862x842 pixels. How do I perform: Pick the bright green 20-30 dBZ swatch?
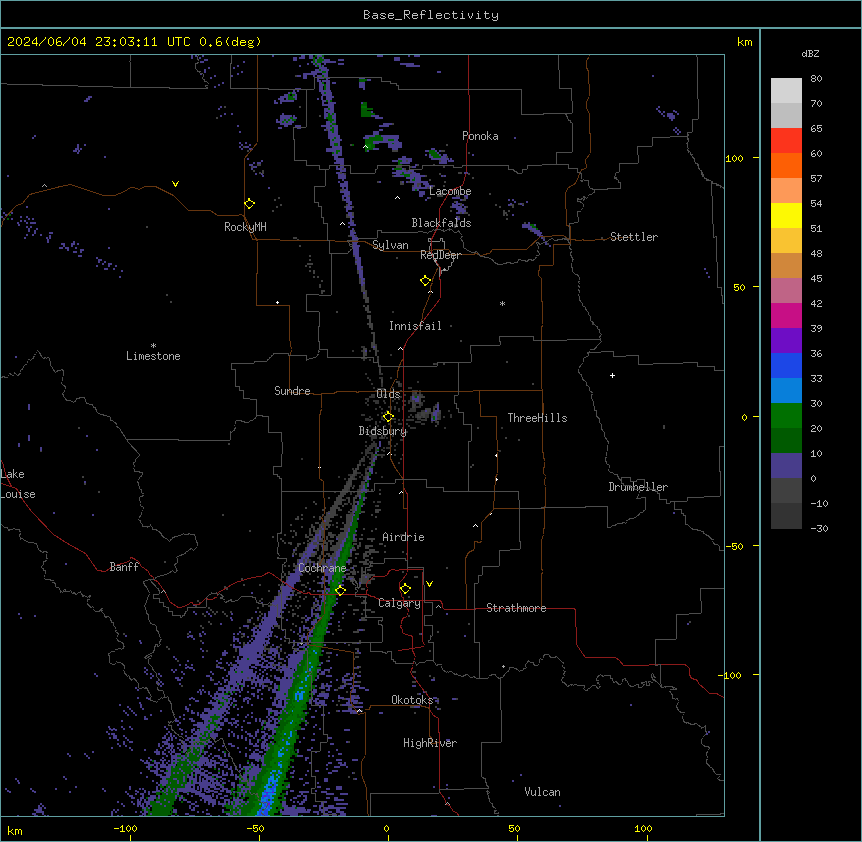tap(786, 416)
